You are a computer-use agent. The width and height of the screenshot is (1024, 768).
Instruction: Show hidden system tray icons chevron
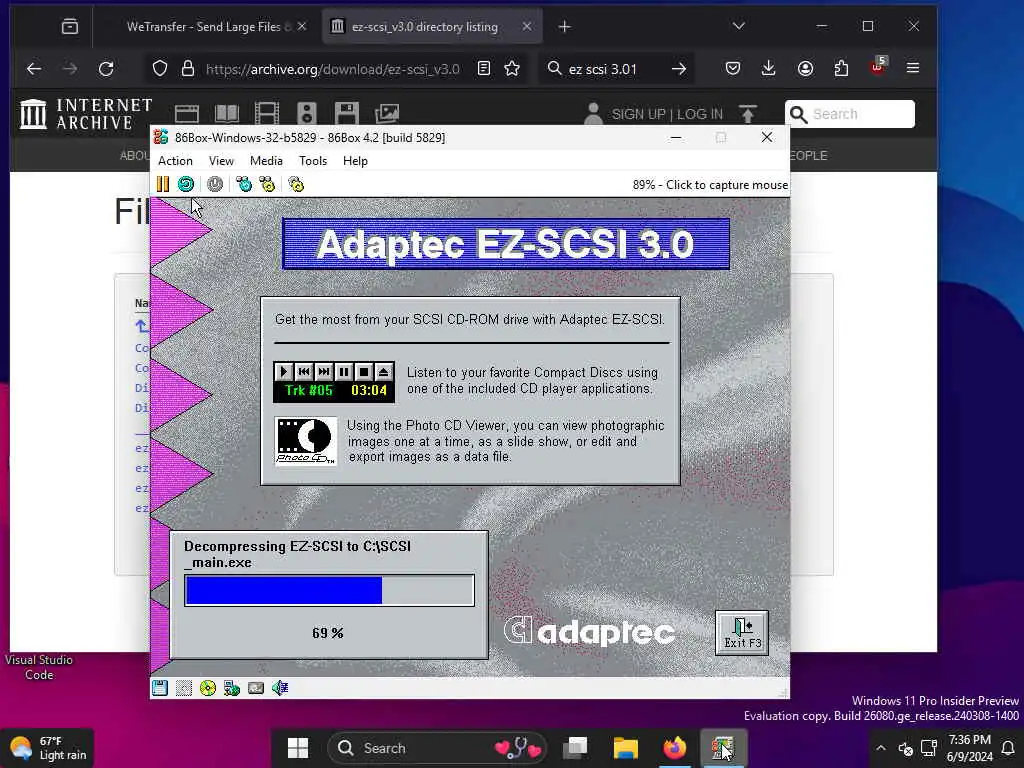[881, 748]
